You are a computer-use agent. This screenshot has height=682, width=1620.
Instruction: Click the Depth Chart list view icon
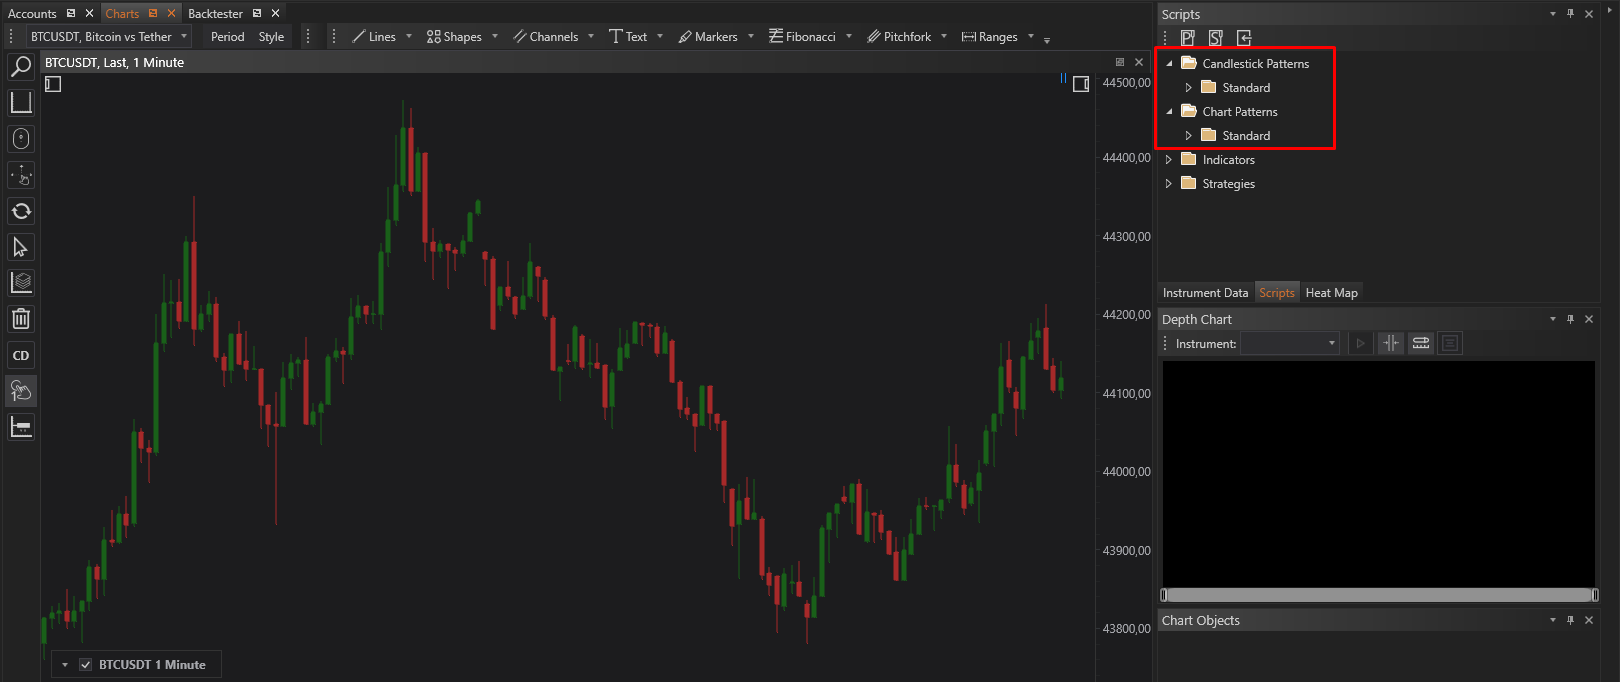[x=1450, y=343]
